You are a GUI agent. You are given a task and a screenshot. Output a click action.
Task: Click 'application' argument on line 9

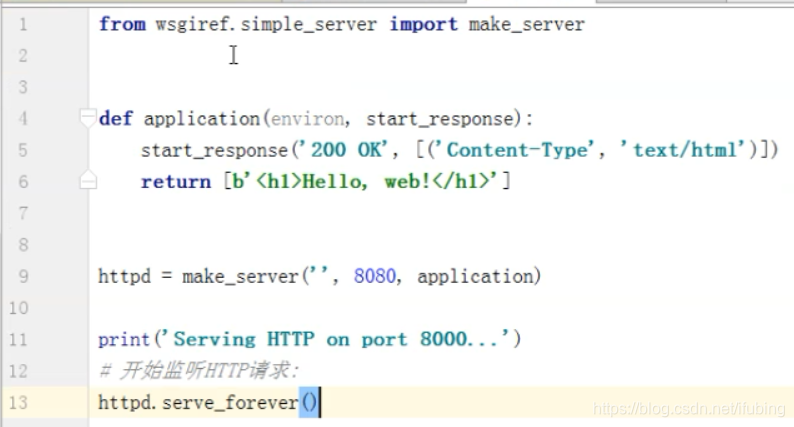[x=475, y=277]
